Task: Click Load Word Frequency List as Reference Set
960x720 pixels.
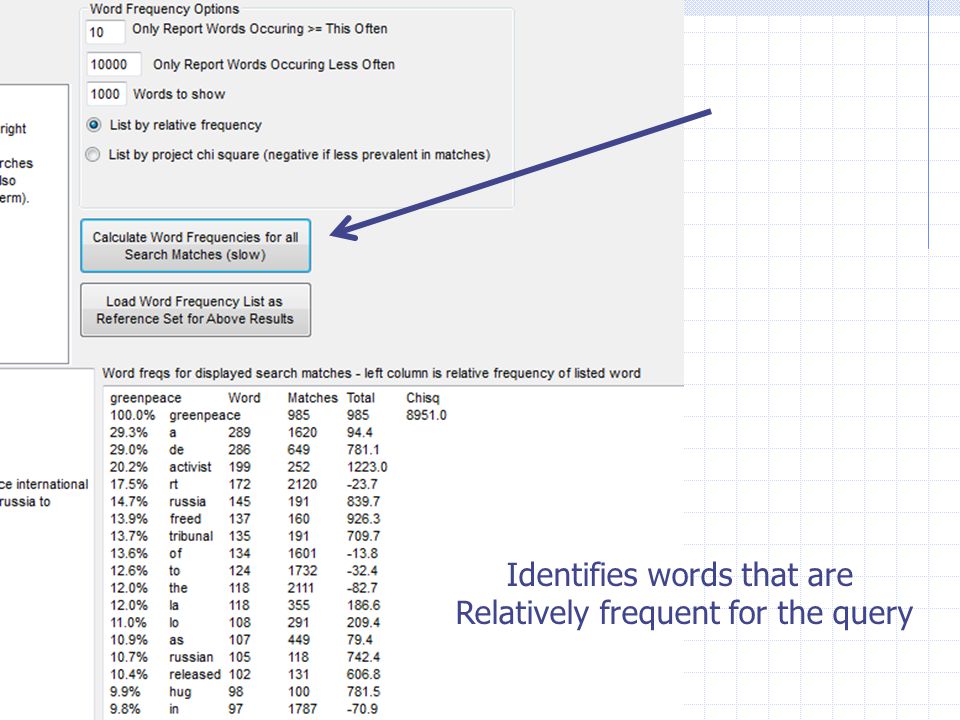Action: click(195, 310)
